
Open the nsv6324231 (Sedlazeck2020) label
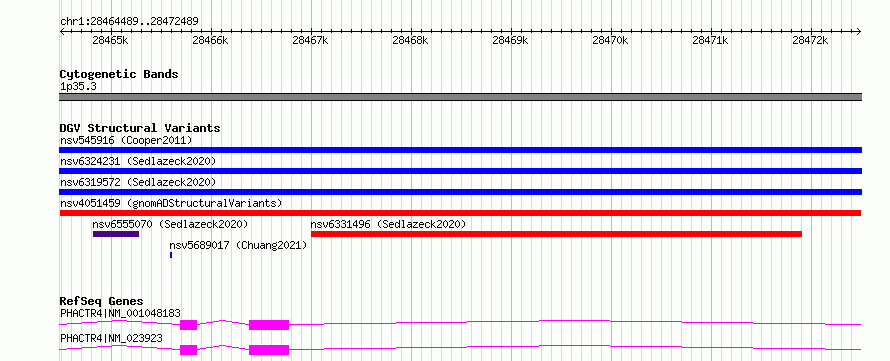tap(138, 161)
